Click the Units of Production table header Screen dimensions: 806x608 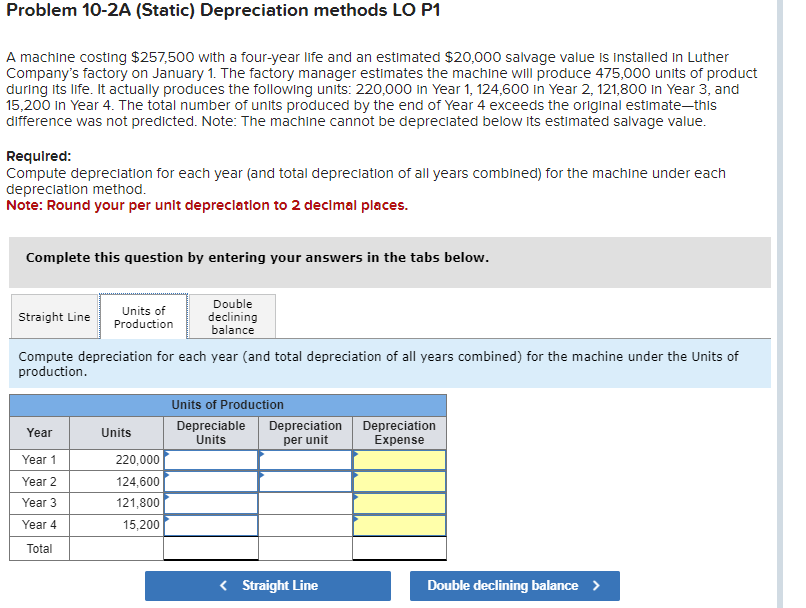point(227,405)
